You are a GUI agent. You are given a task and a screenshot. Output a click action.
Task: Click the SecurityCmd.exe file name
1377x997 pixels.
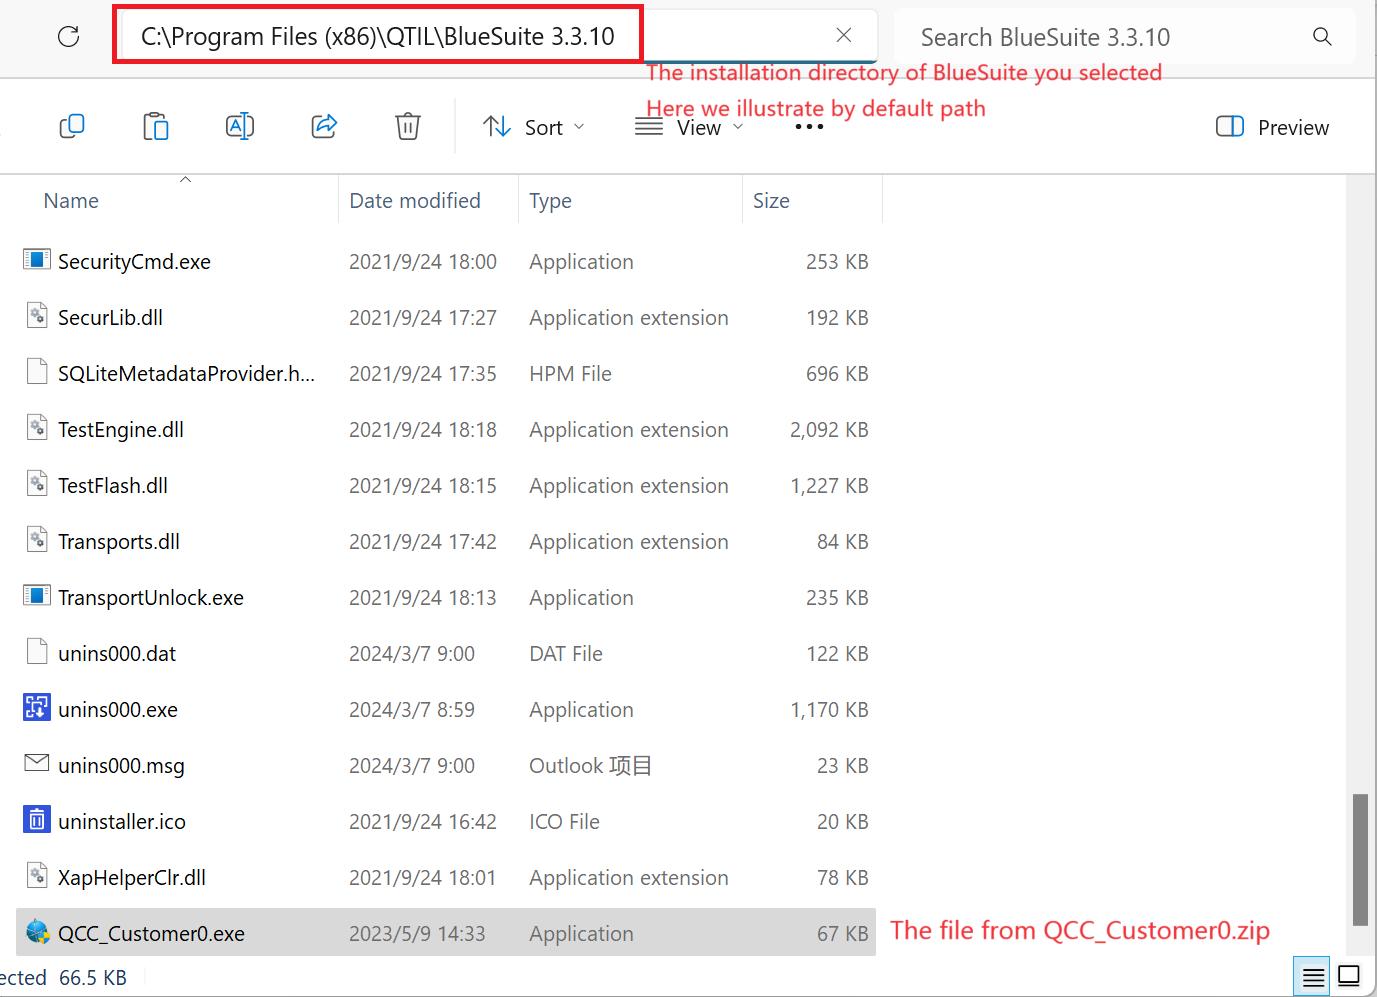point(134,262)
